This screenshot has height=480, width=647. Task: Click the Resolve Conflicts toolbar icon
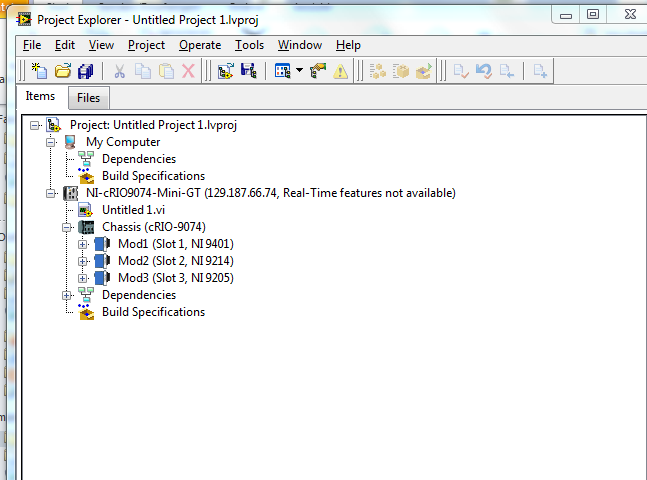[x=318, y=71]
